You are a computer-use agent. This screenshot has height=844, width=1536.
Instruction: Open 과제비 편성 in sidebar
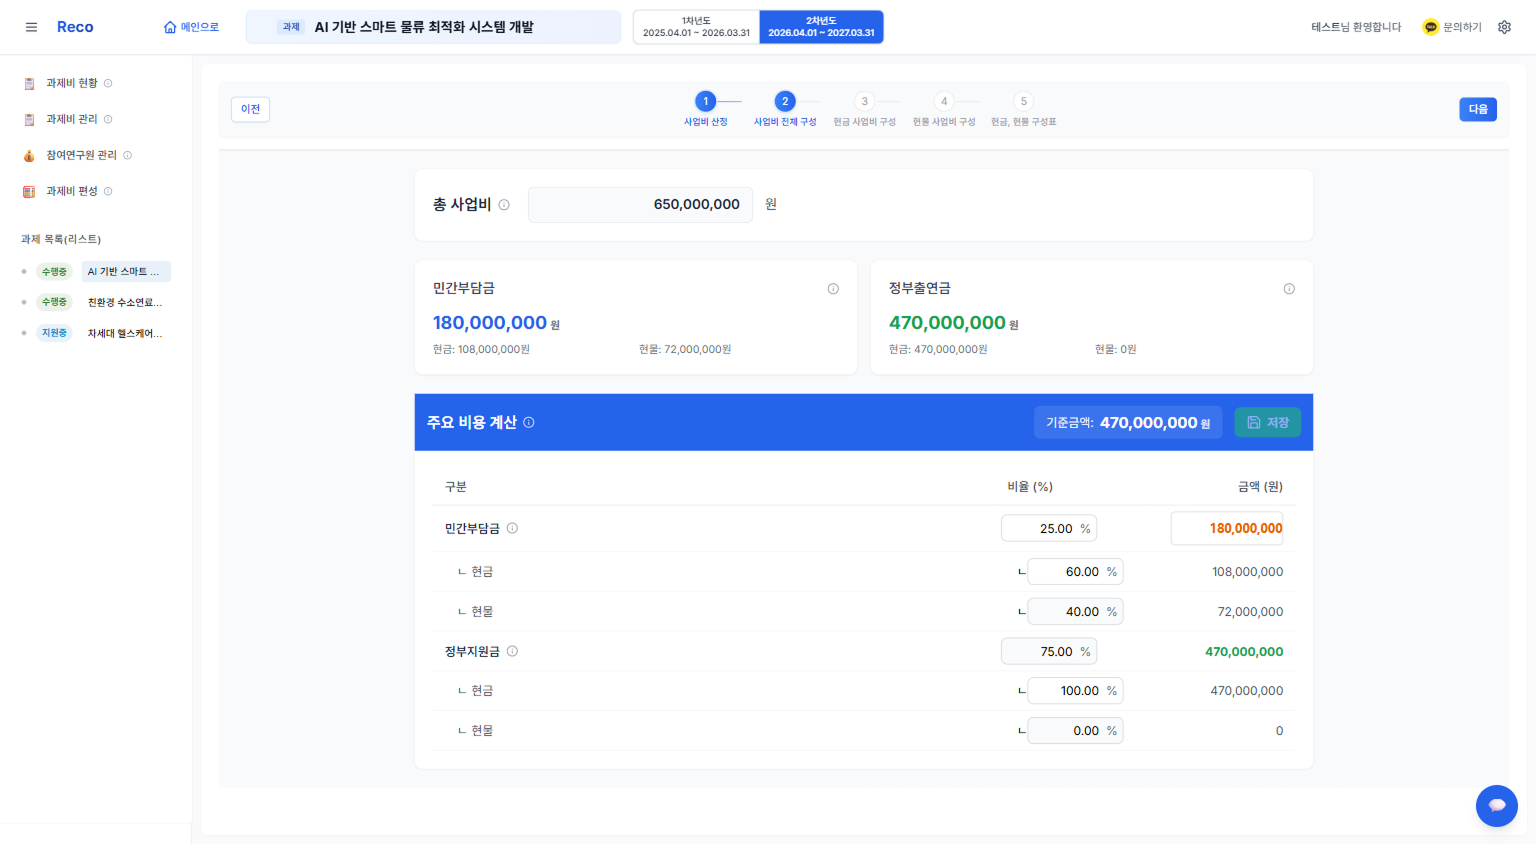[72, 191]
